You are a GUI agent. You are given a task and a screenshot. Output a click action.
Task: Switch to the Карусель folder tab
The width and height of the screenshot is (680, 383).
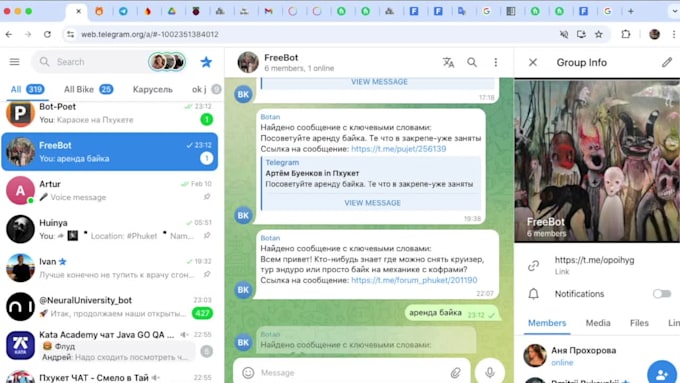[153, 89]
